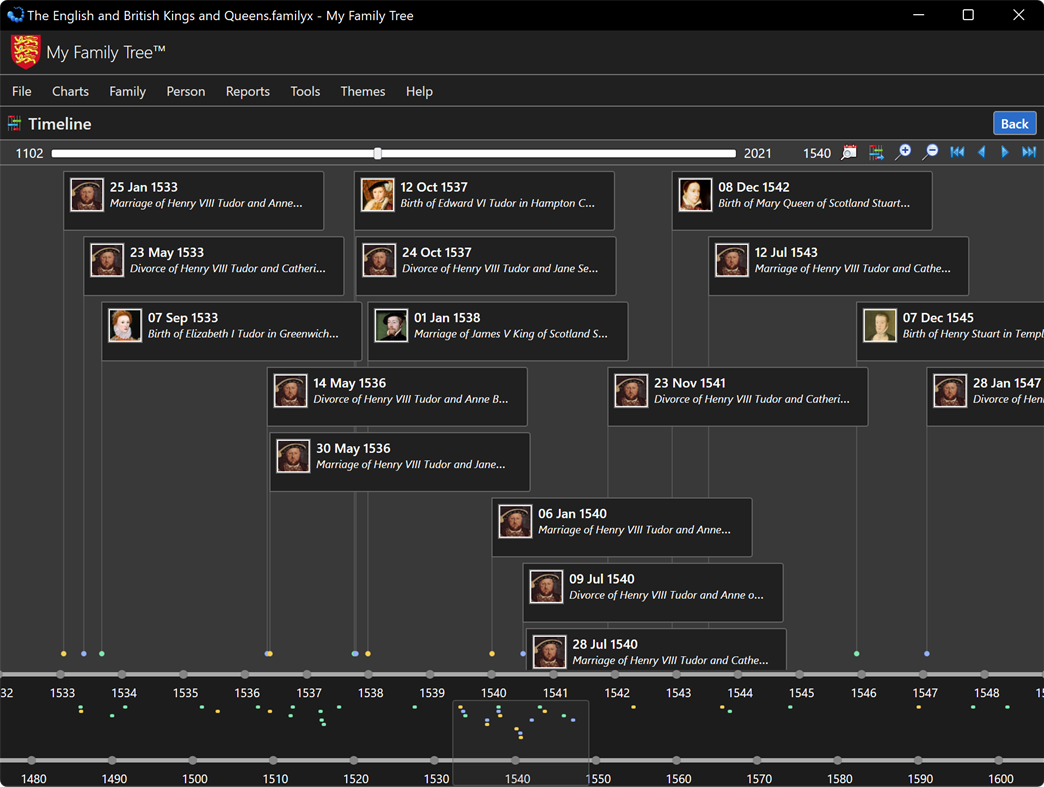Jump to the first timeline event

point(957,152)
